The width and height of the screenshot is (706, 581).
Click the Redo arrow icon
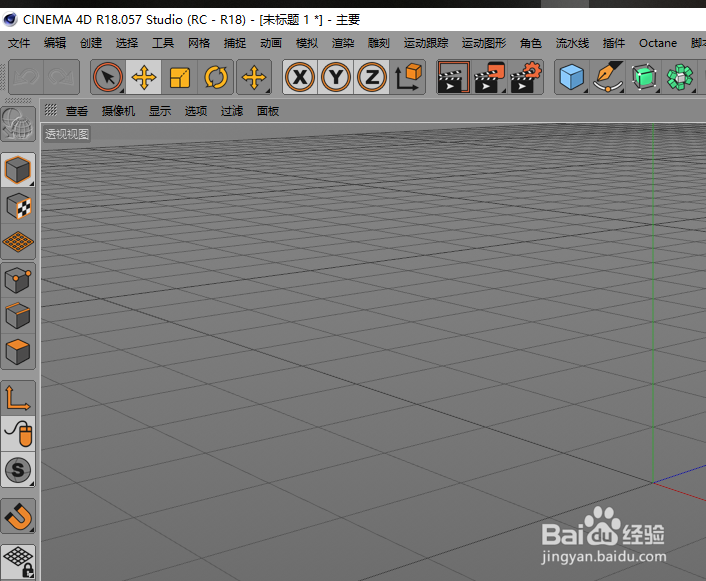[61, 77]
